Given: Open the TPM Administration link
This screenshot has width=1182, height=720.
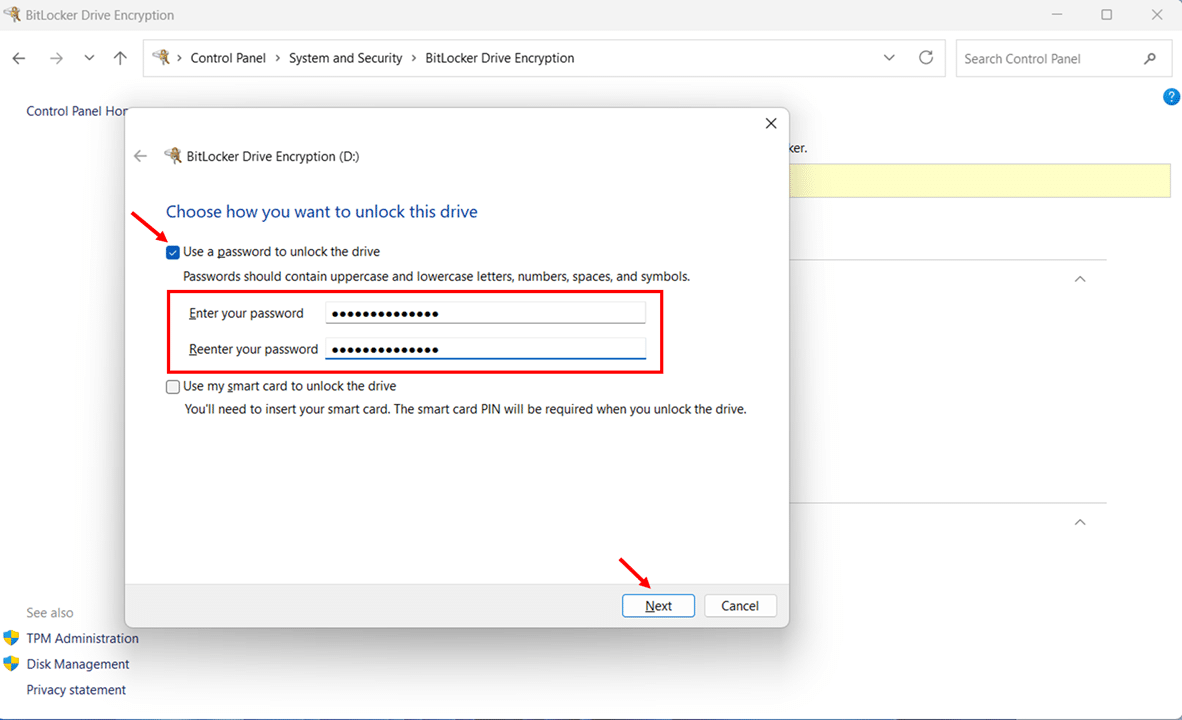Looking at the screenshot, I should click(x=83, y=638).
